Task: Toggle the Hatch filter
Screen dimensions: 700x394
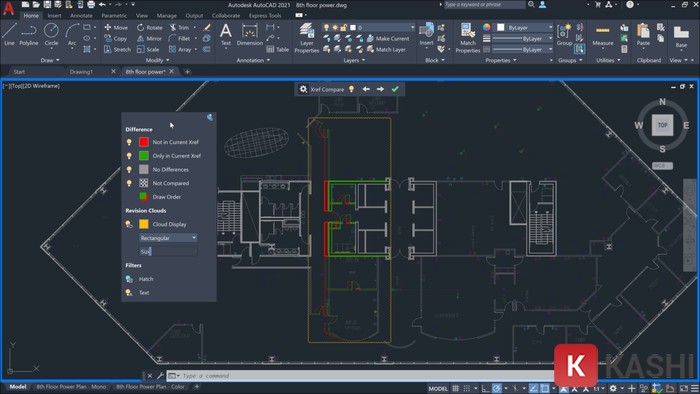Action: tap(129, 279)
